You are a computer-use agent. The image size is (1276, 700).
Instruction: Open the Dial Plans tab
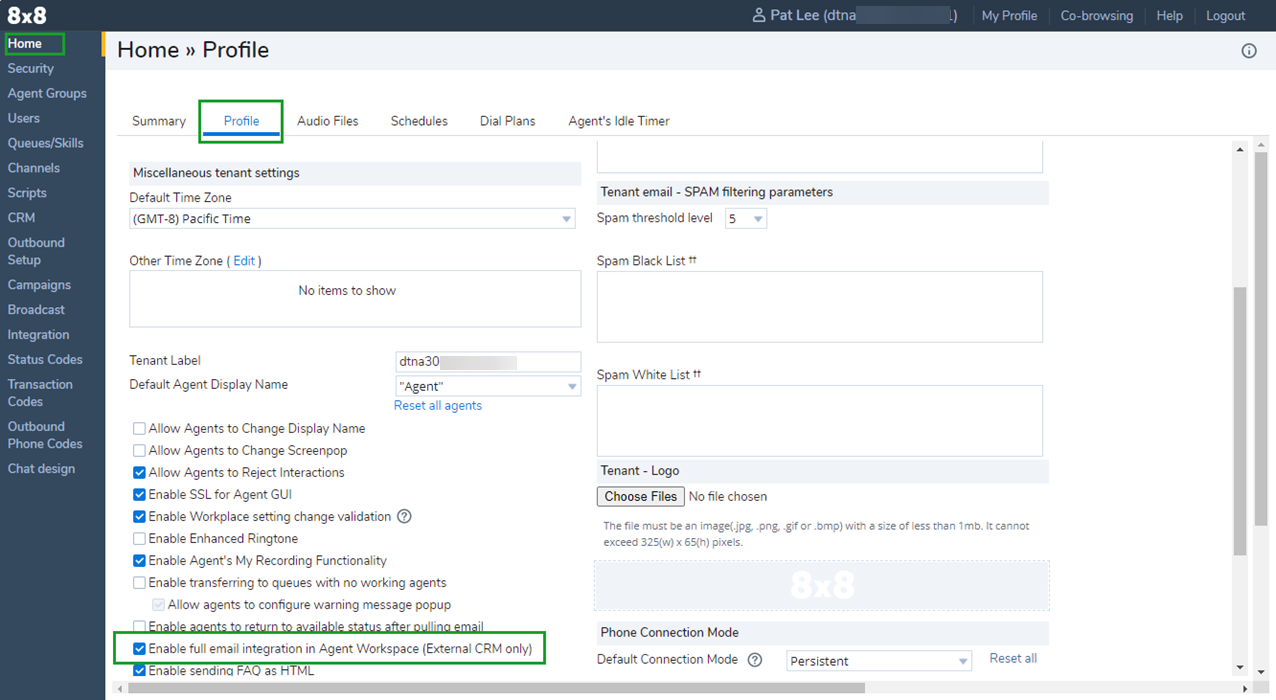coord(507,120)
